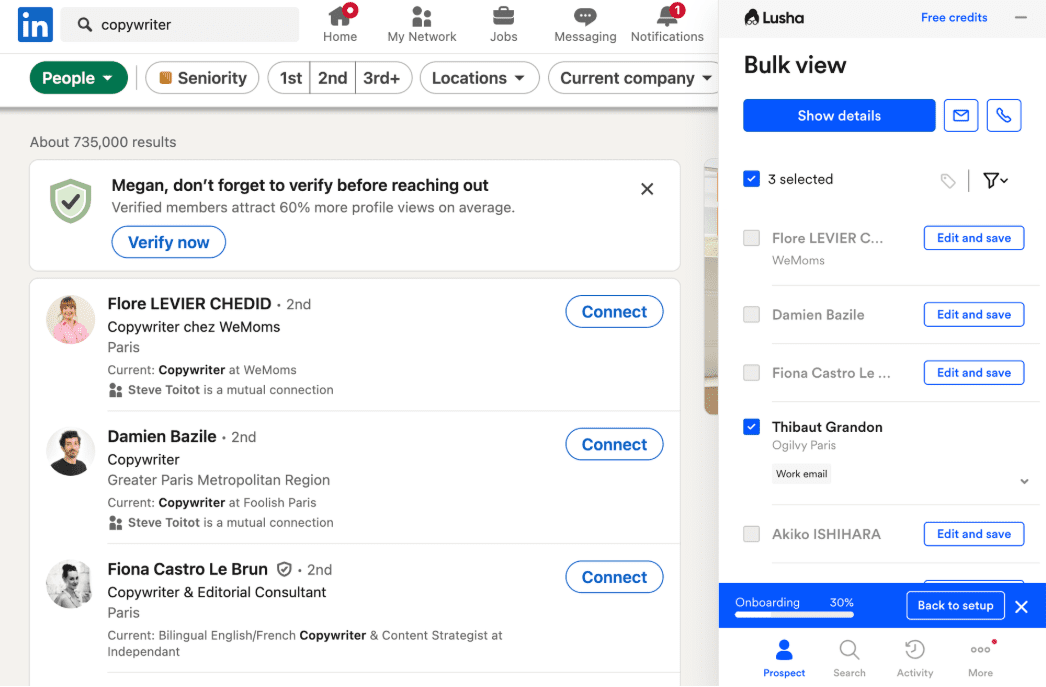The image size is (1046, 687).
Task: Click the tag icon near selected contacts
Action: [x=948, y=180]
